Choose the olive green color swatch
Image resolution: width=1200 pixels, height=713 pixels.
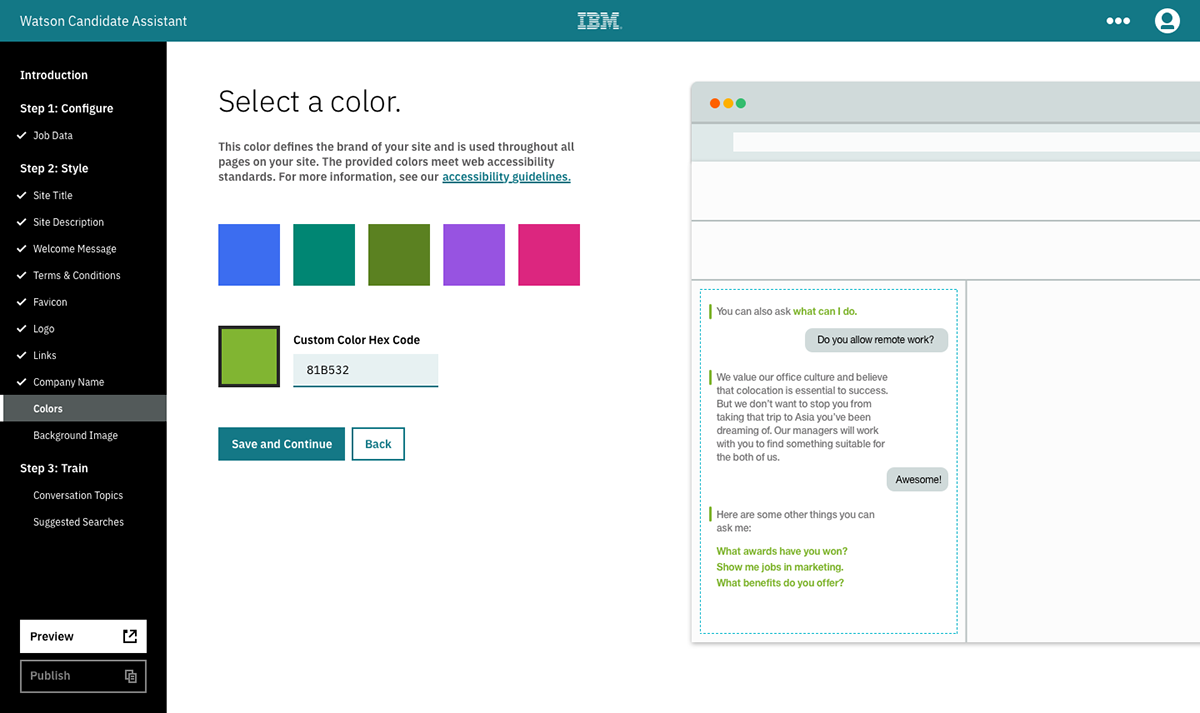pyautogui.click(x=399, y=255)
